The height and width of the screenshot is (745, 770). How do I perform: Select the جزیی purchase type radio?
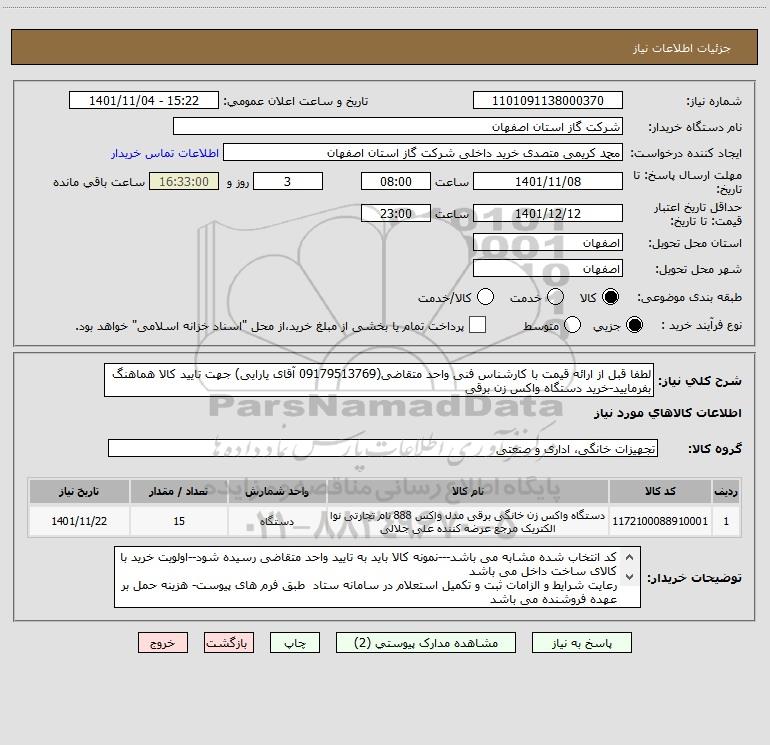coord(634,325)
